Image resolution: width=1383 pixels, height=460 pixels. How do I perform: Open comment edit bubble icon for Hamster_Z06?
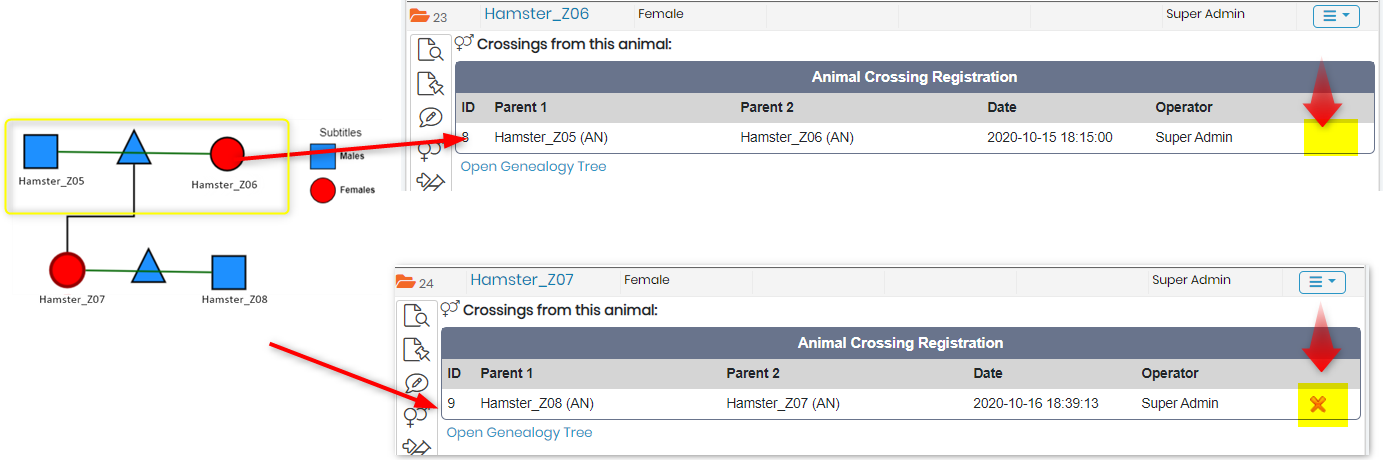point(430,117)
